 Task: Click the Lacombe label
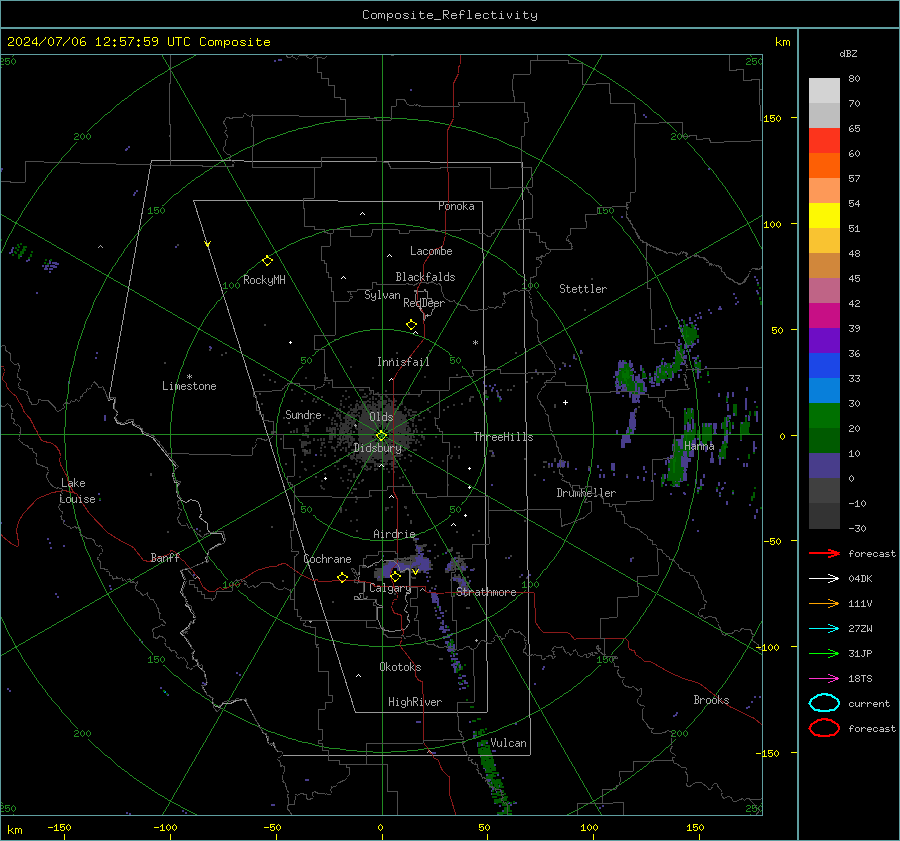point(431,251)
